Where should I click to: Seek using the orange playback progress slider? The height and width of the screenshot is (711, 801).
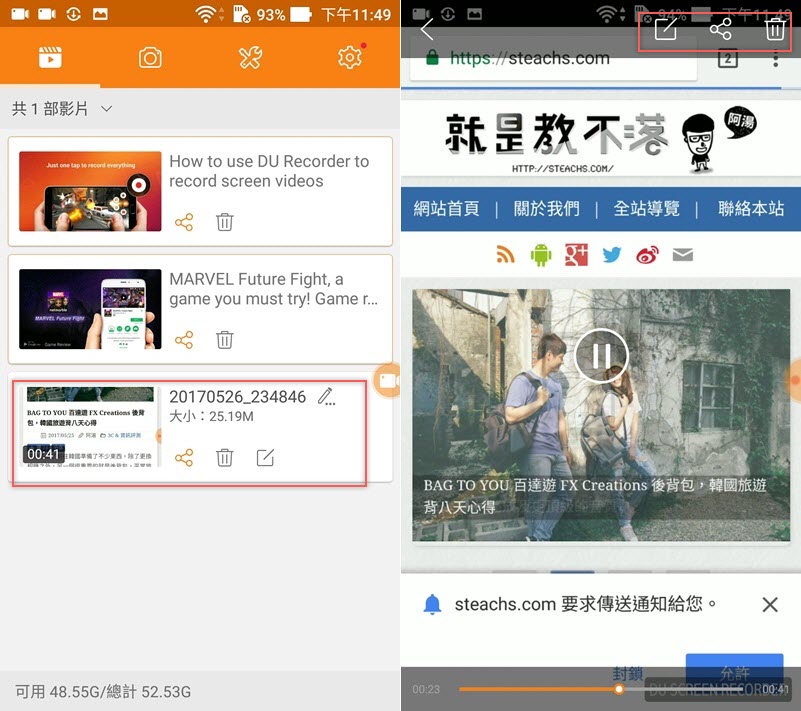pos(619,689)
